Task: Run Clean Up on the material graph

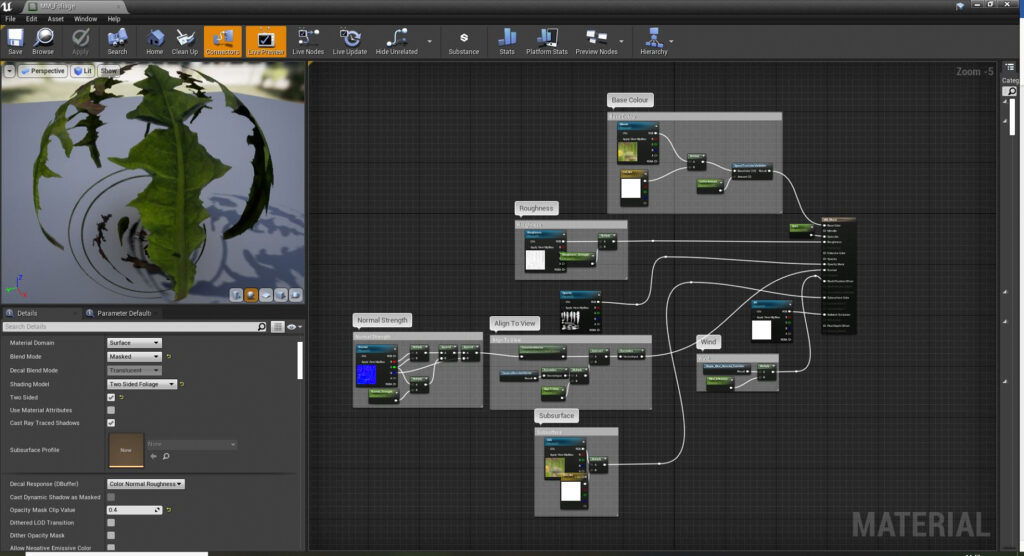Action: [185, 40]
